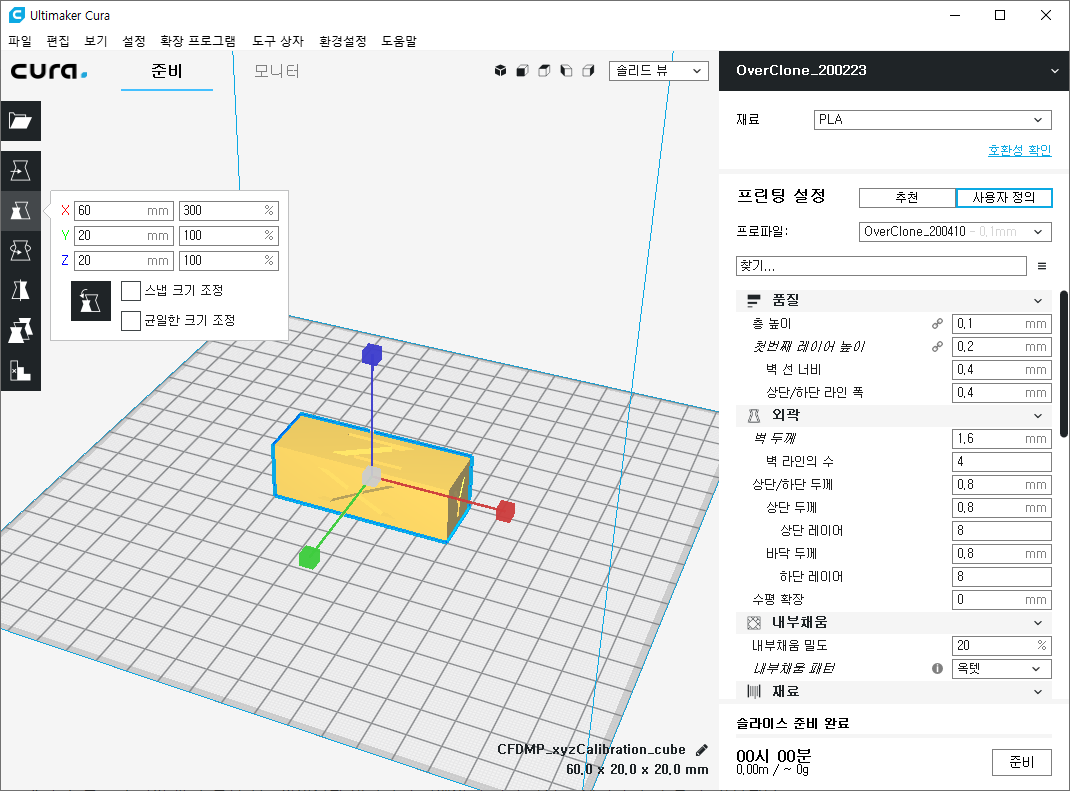The width and height of the screenshot is (1070, 791).
Task: Expand the OverClone_200223 printer selector
Action: pos(894,70)
